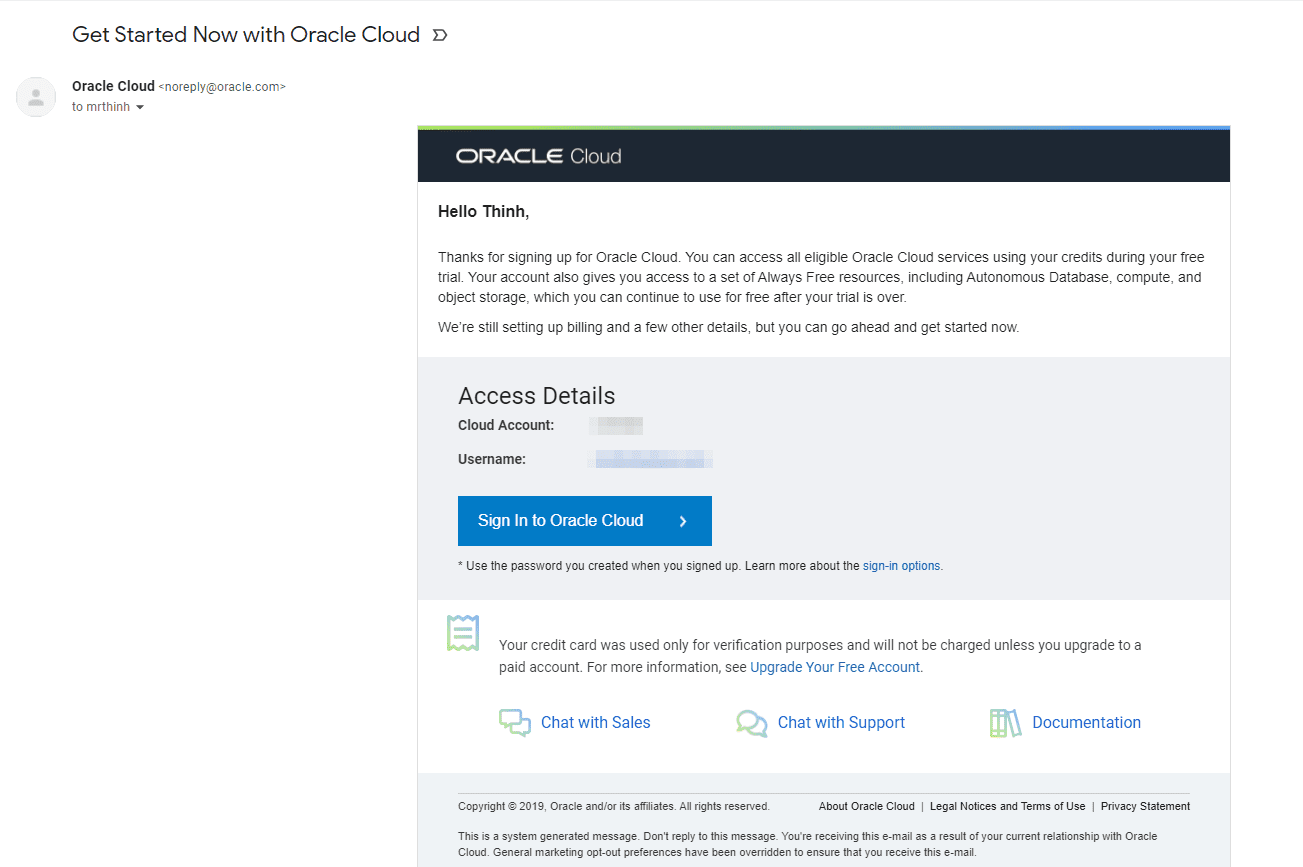The image size is (1303, 867).
Task: Click the Sign In to Oracle Cloud button
Action: click(585, 521)
